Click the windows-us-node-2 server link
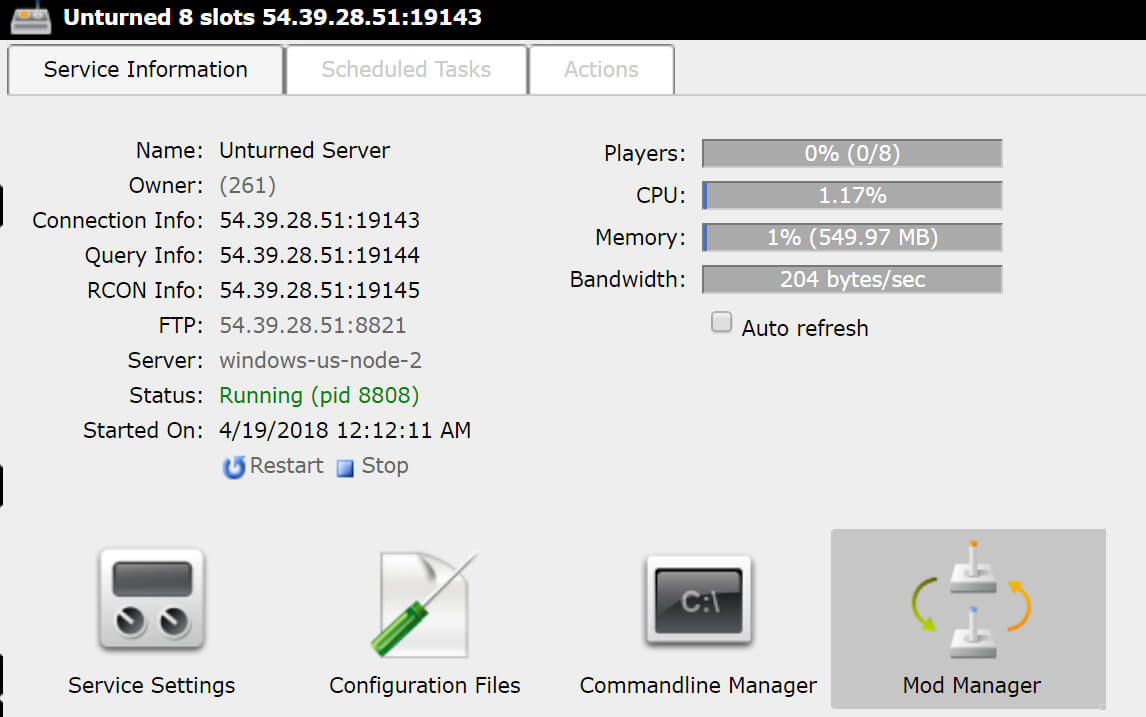 [x=320, y=360]
